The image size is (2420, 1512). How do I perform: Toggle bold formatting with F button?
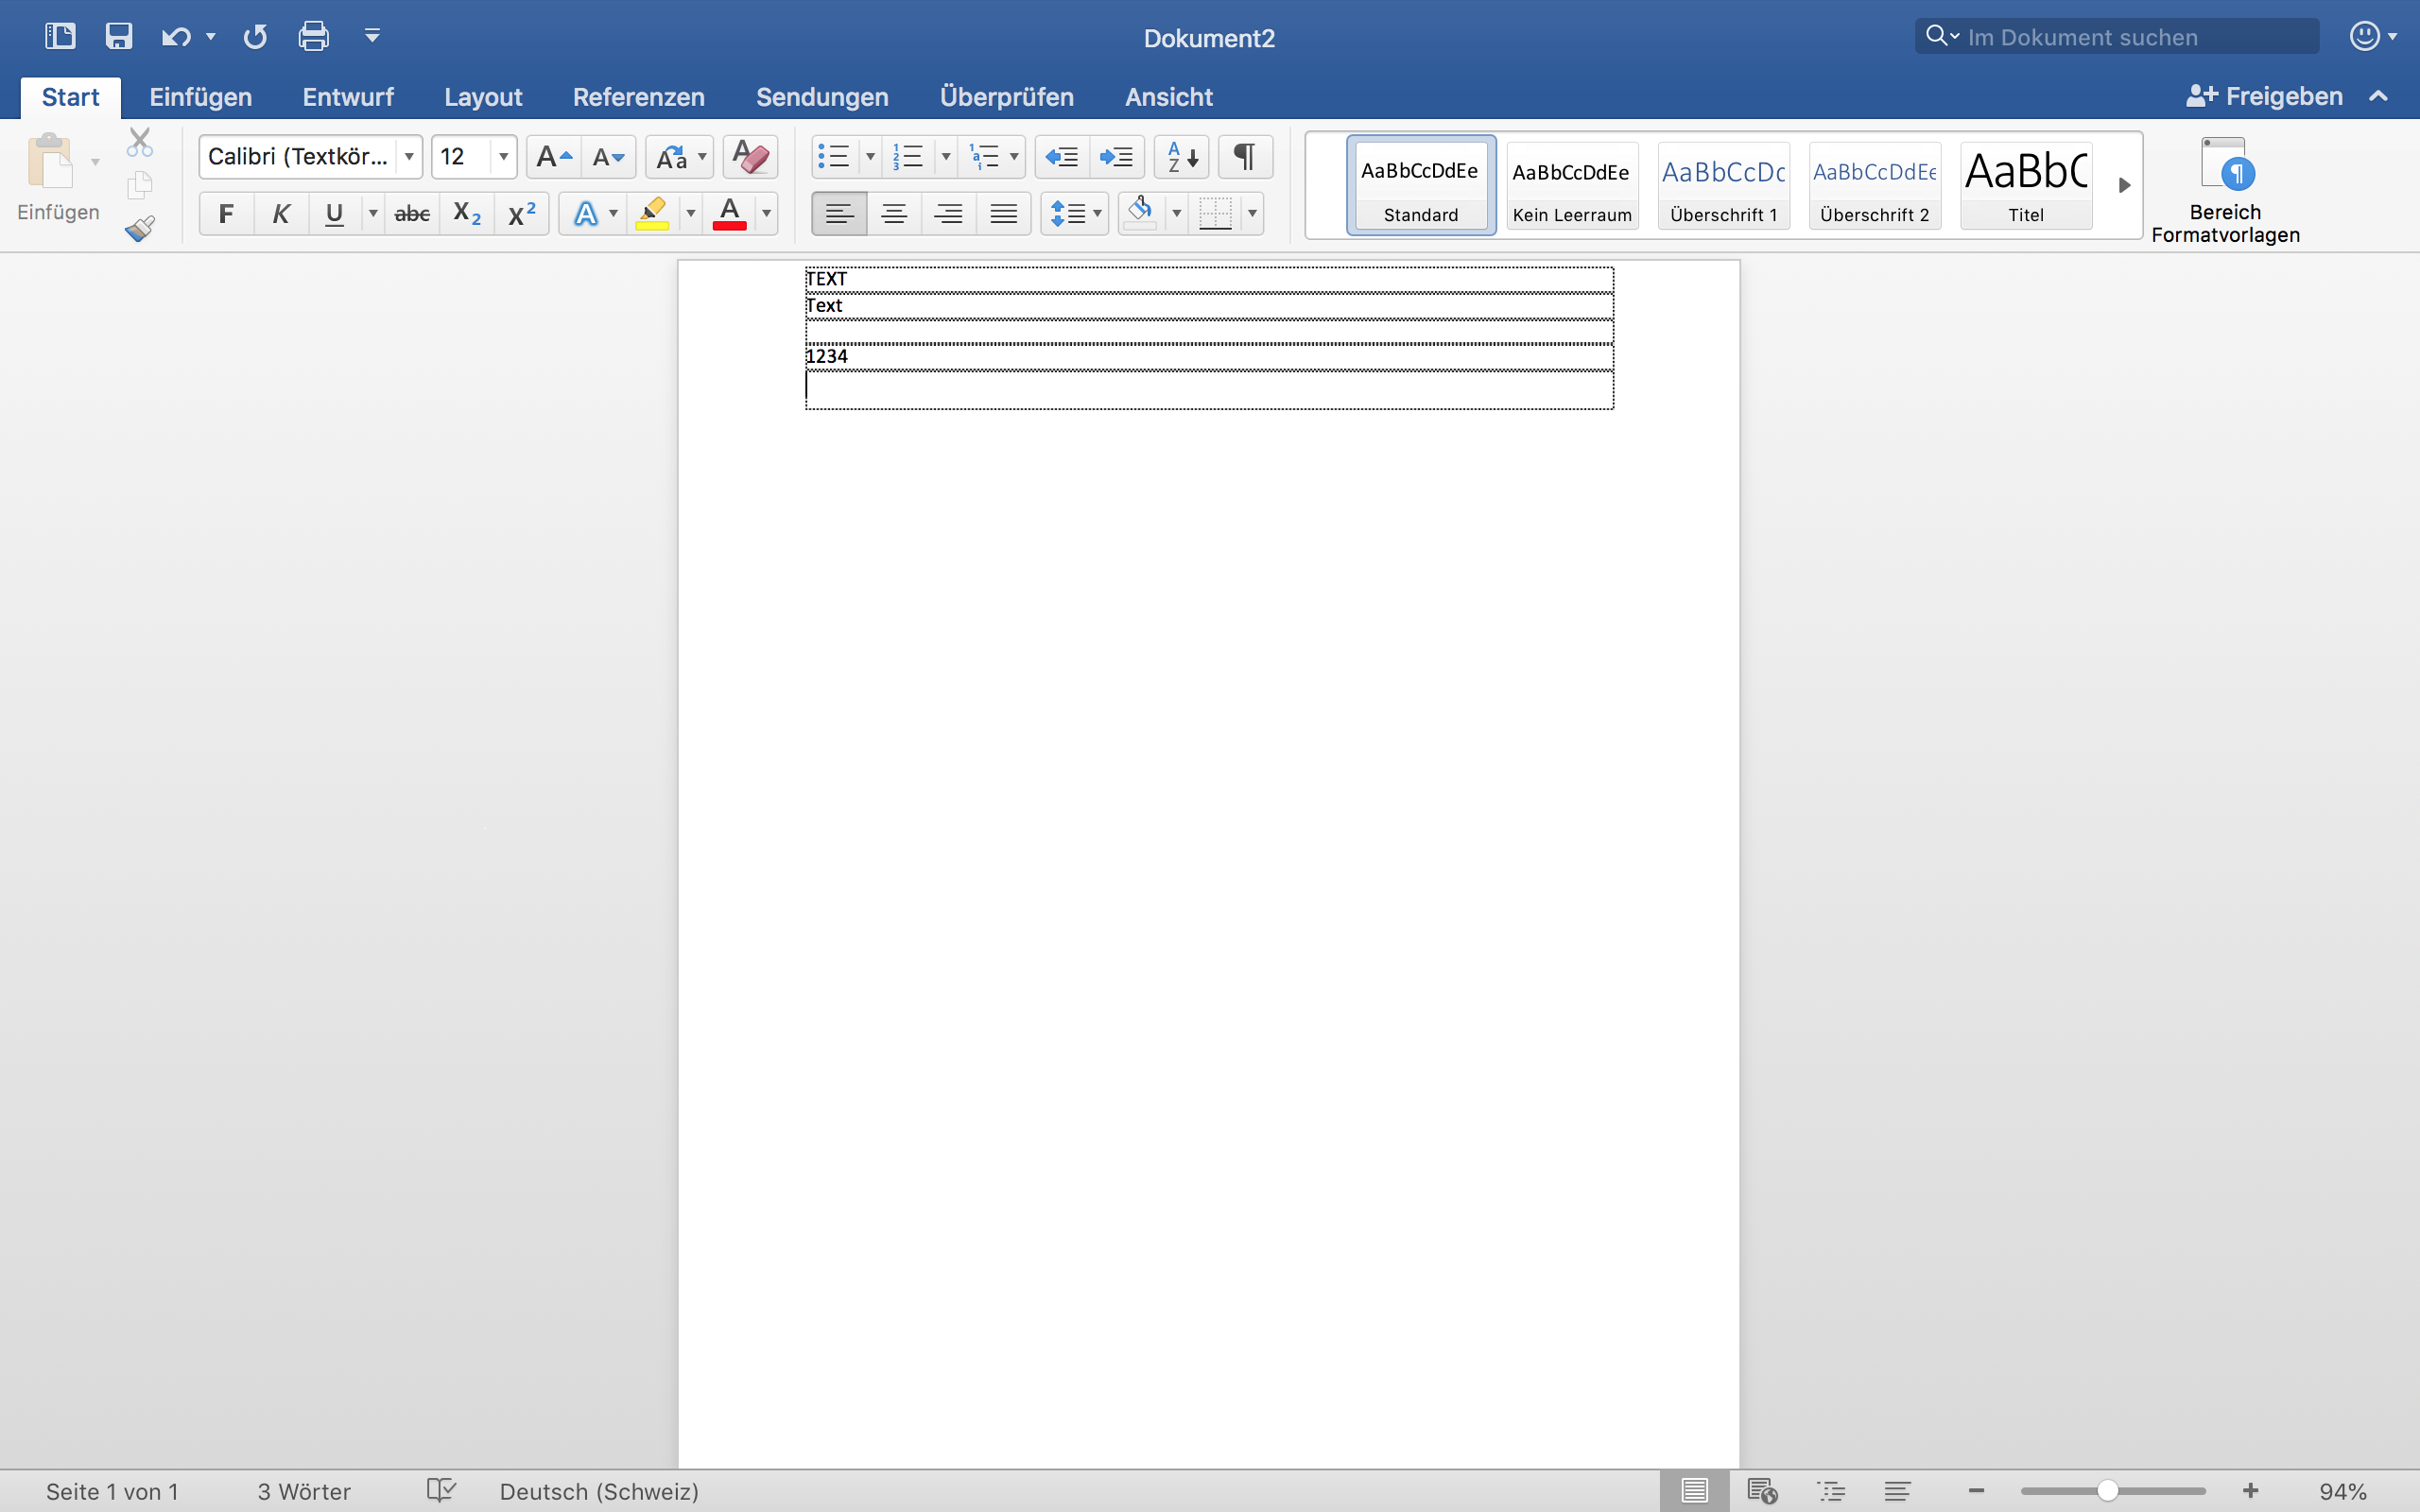point(226,214)
